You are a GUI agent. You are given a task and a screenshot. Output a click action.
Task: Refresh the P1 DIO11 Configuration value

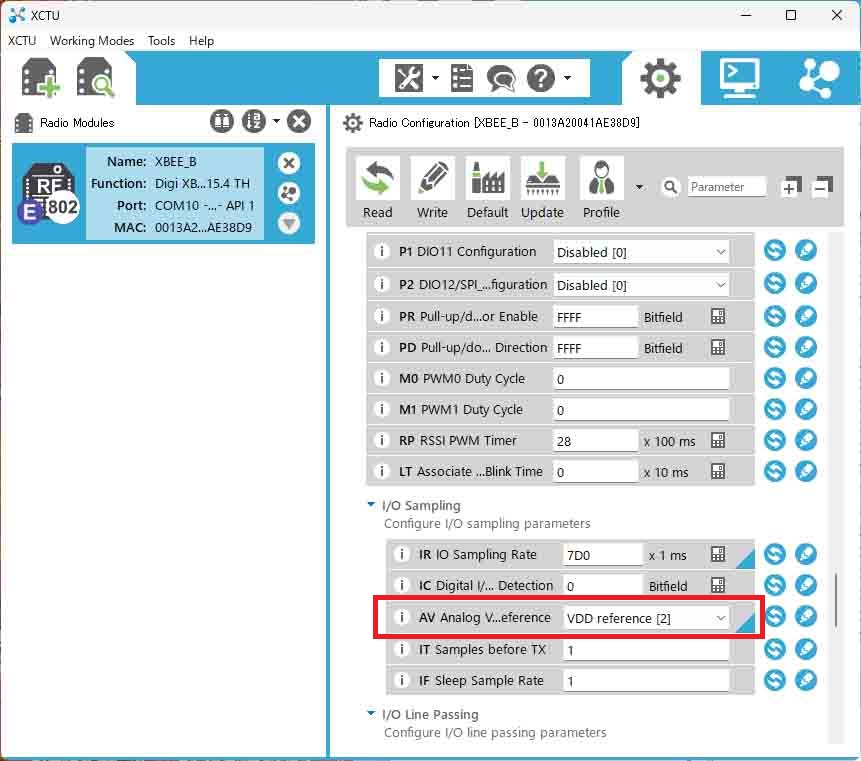pyautogui.click(x=775, y=251)
